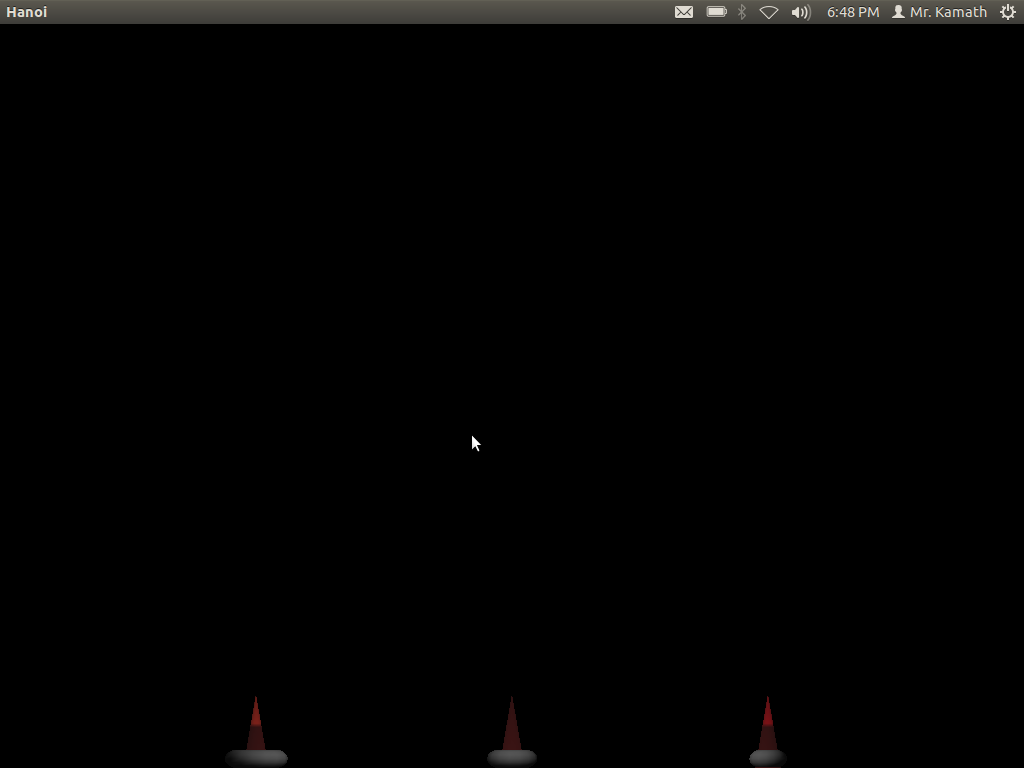This screenshot has height=768, width=1024.
Task: Click the battery indicator icon
Action: point(716,12)
